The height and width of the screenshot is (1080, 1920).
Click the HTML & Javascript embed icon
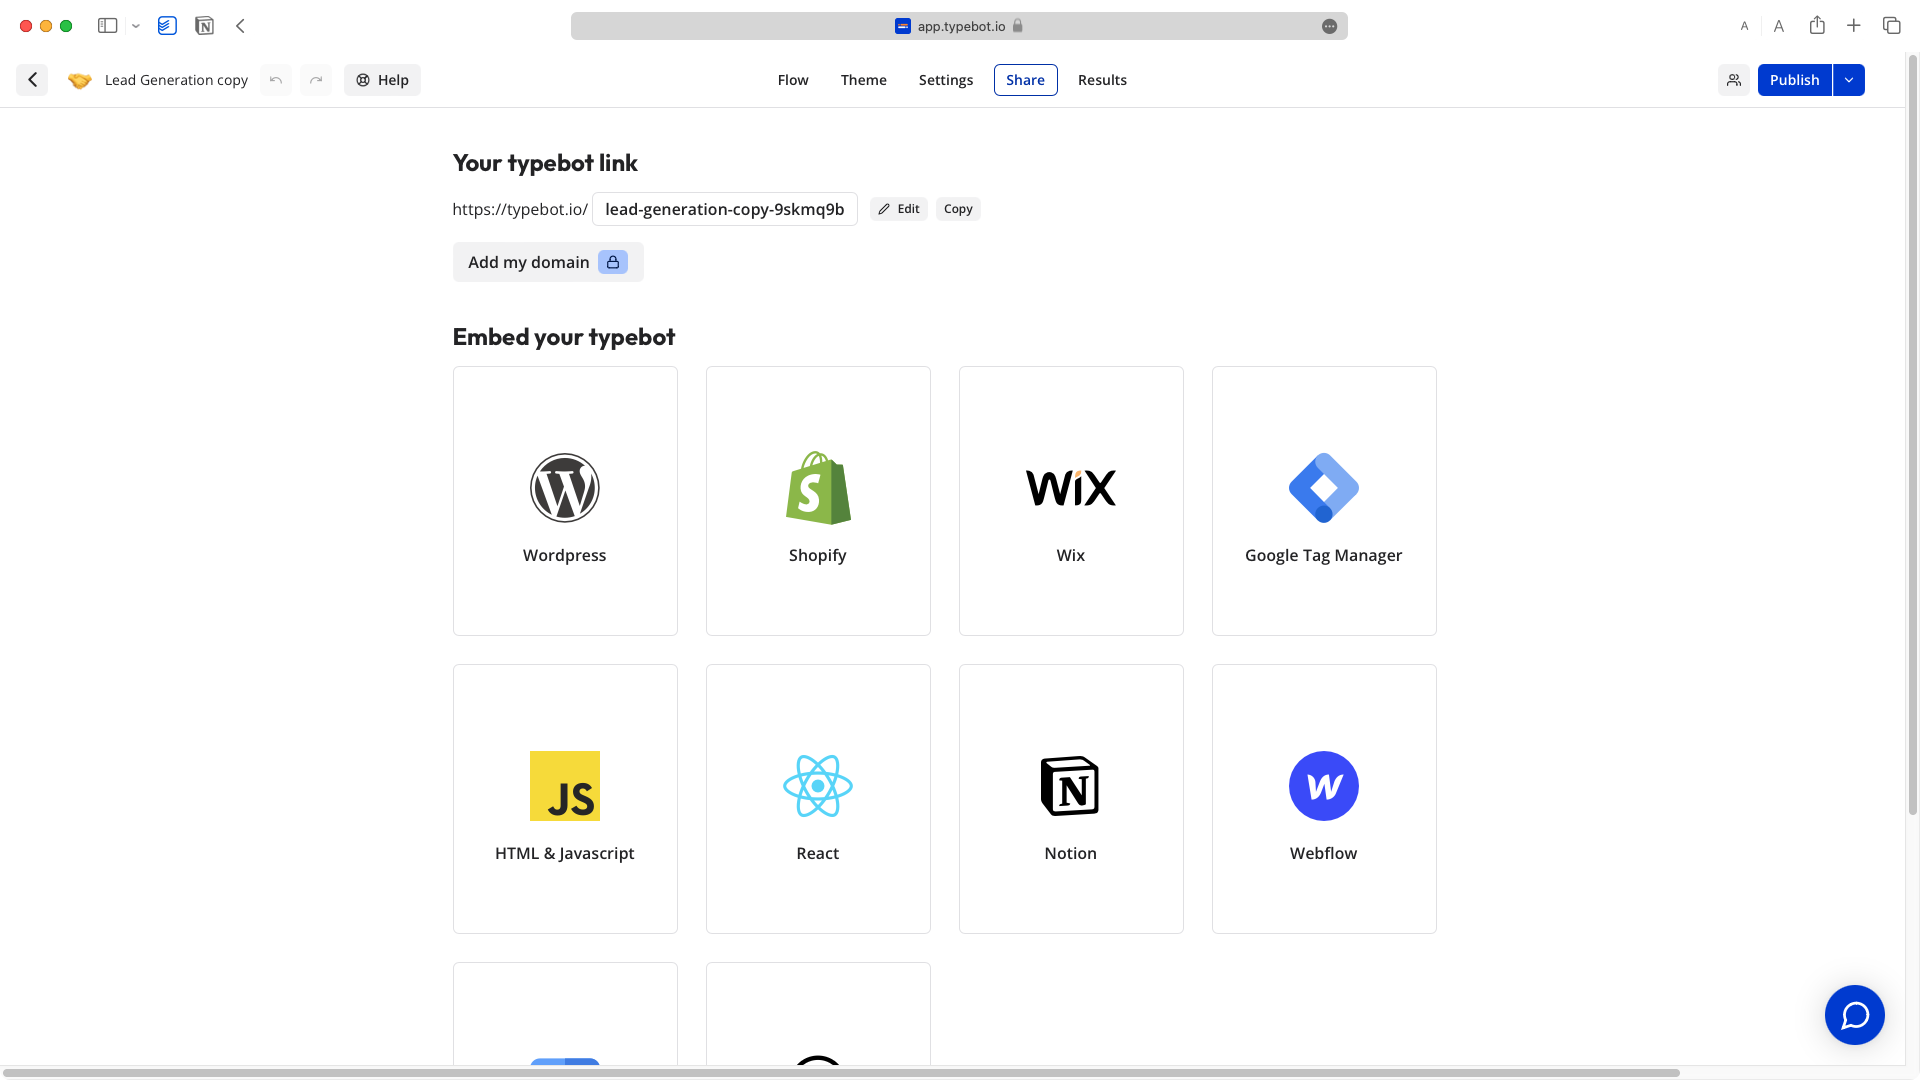click(564, 785)
